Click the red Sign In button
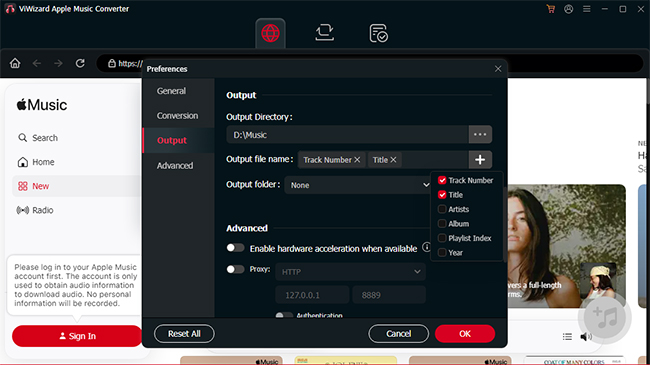 [77, 336]
